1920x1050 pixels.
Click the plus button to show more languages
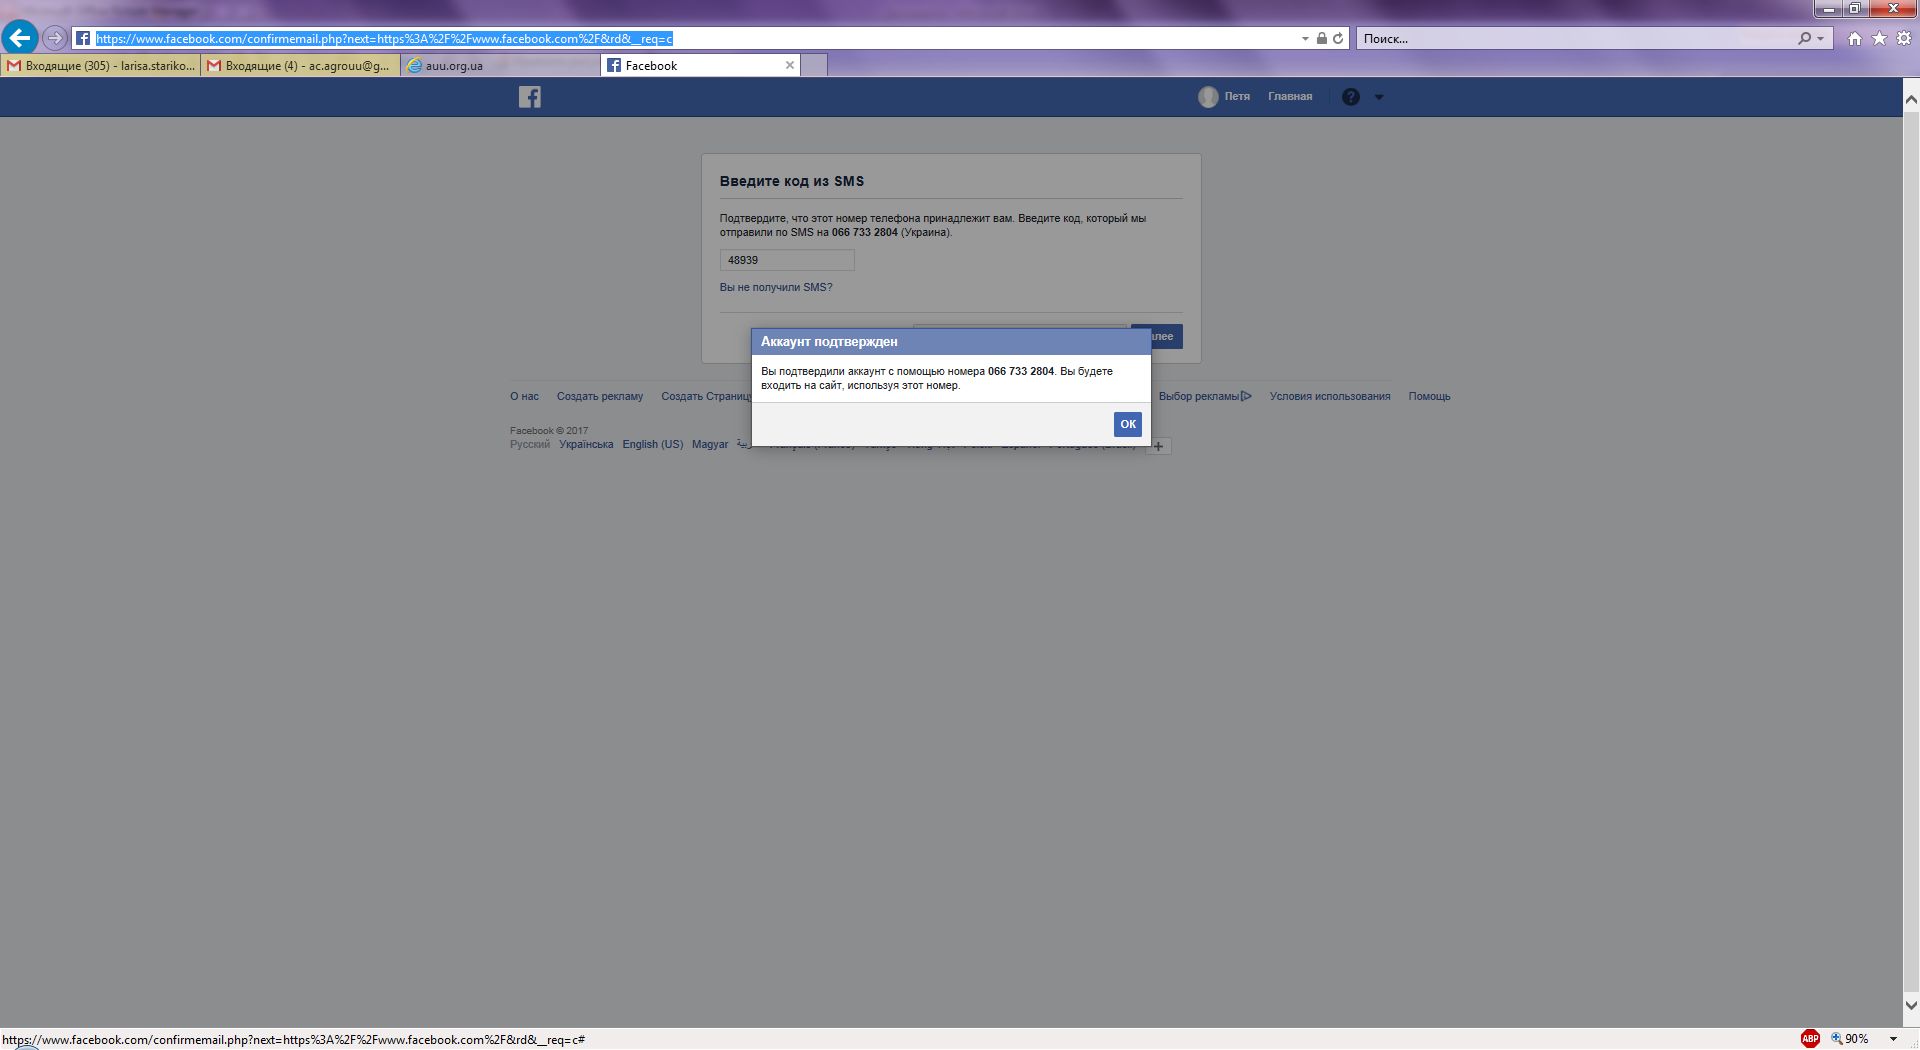(1158, 446)
